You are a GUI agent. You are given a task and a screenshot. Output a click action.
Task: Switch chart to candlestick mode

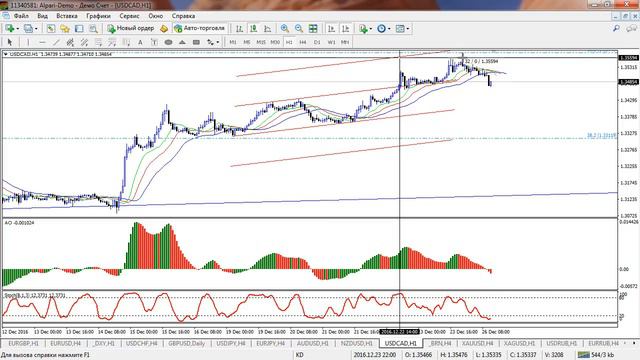tap(253, 29)
